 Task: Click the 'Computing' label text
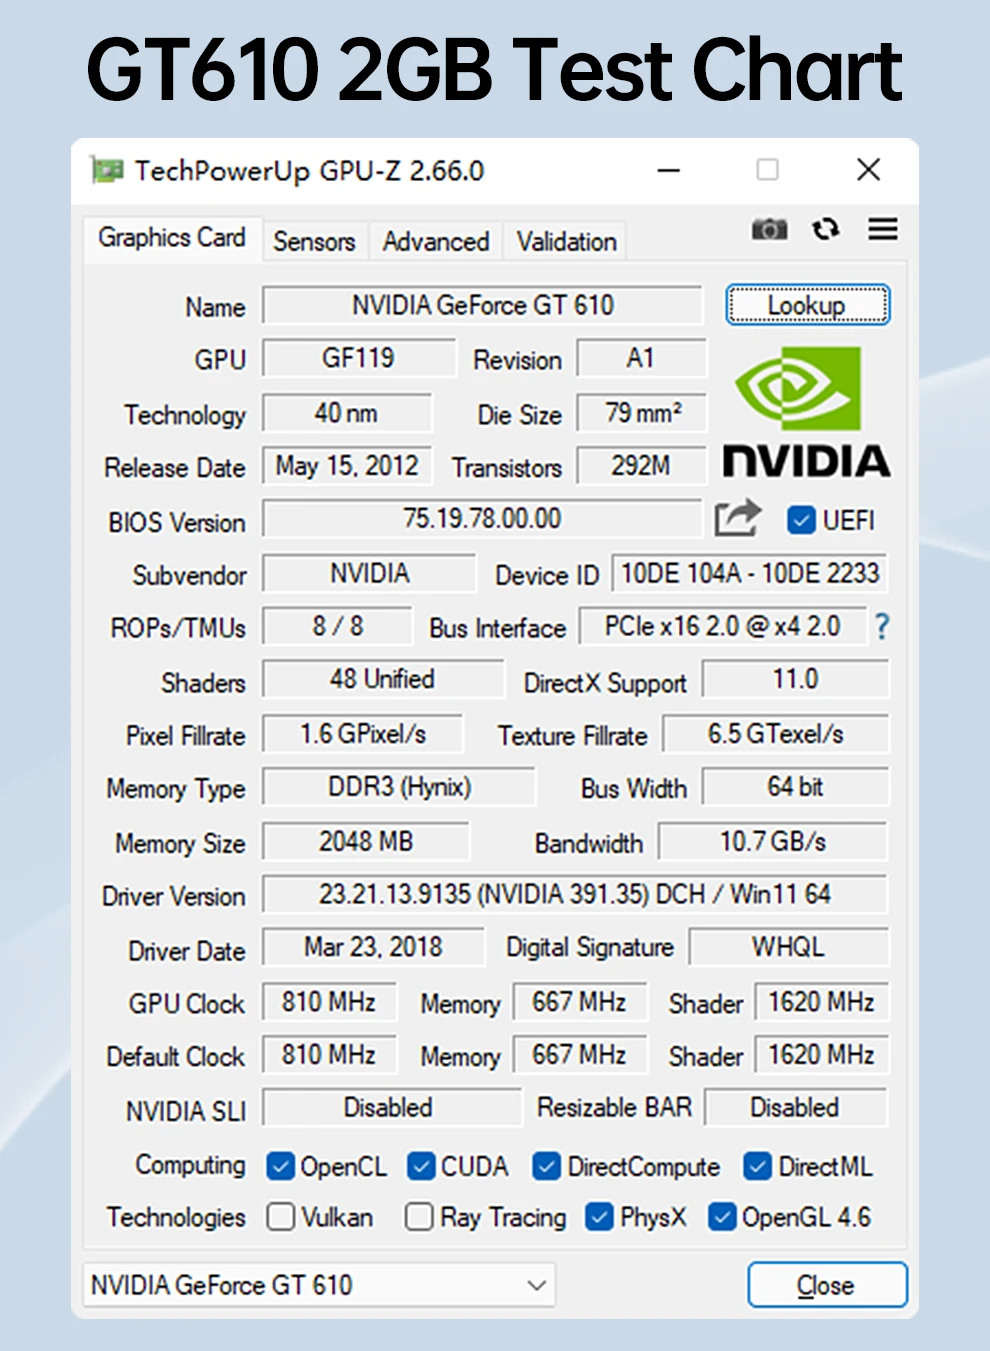pos(190,1166)
